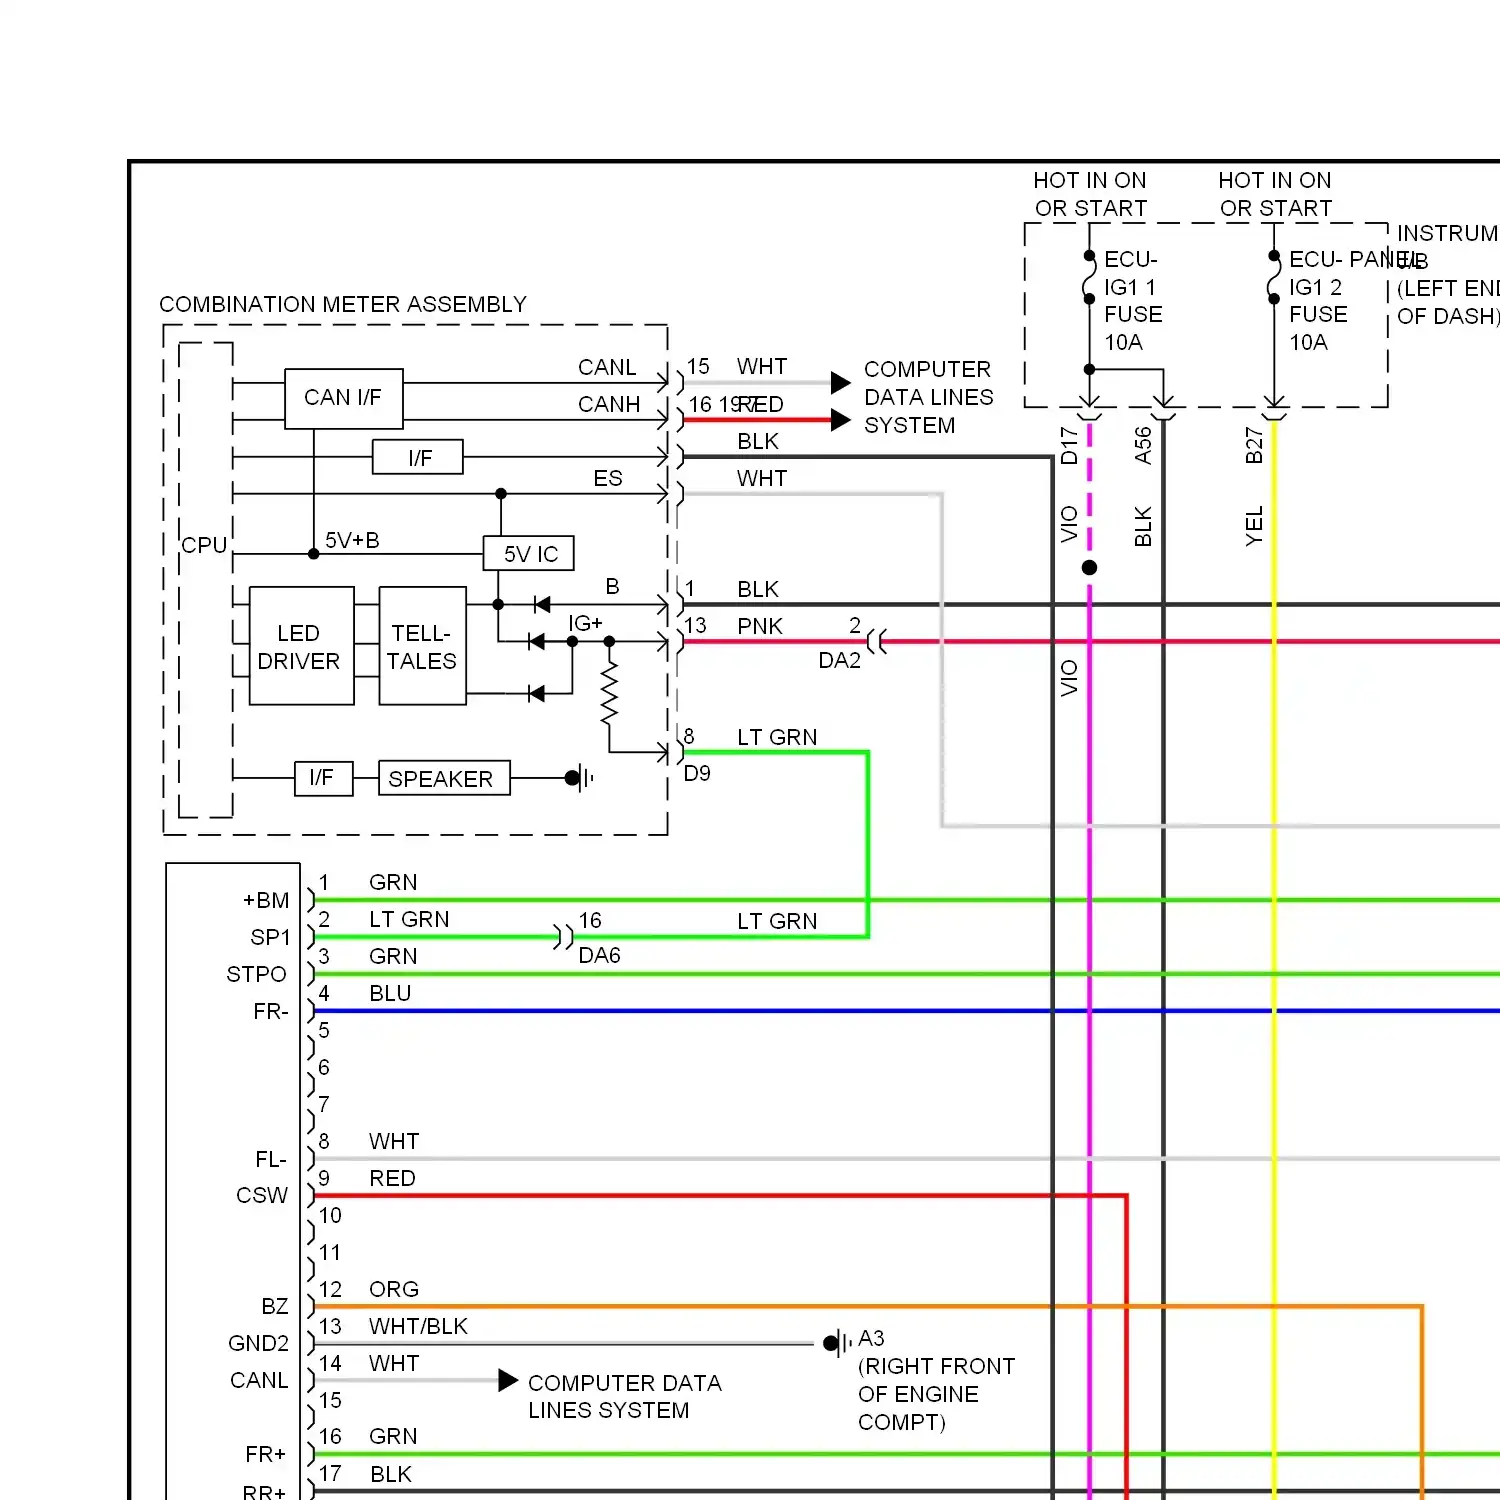Click the BLU wire label at pin 4
This screenshot has height=1500, width=1500.
(390, 993)
